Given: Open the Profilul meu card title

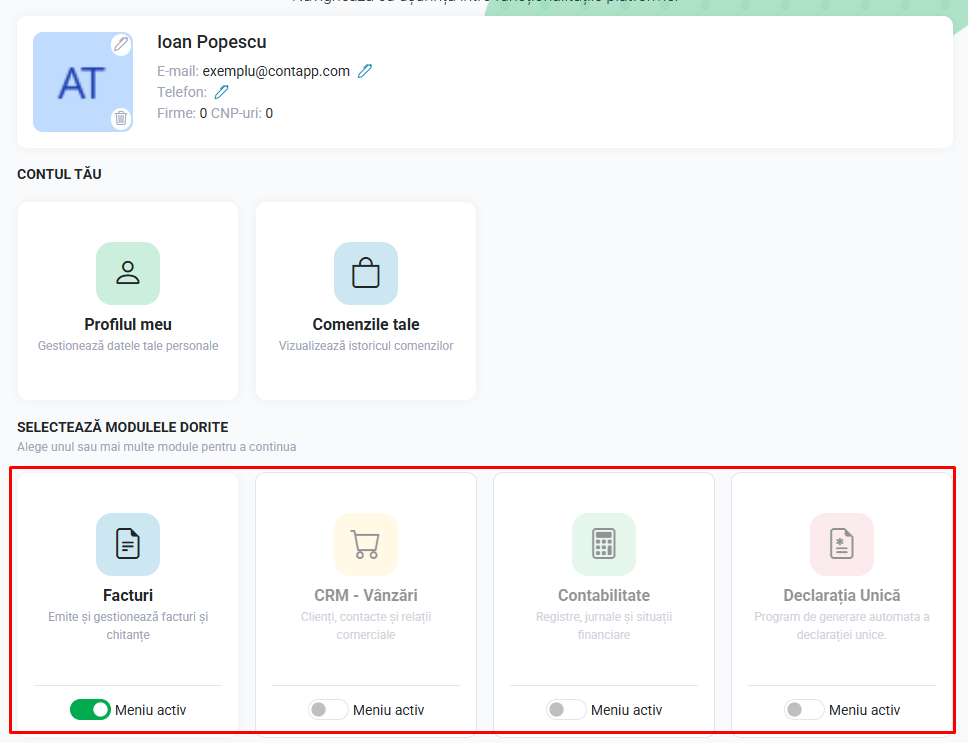Looking at the screenshot, I should pyautogui.click(x=128, y=325).
